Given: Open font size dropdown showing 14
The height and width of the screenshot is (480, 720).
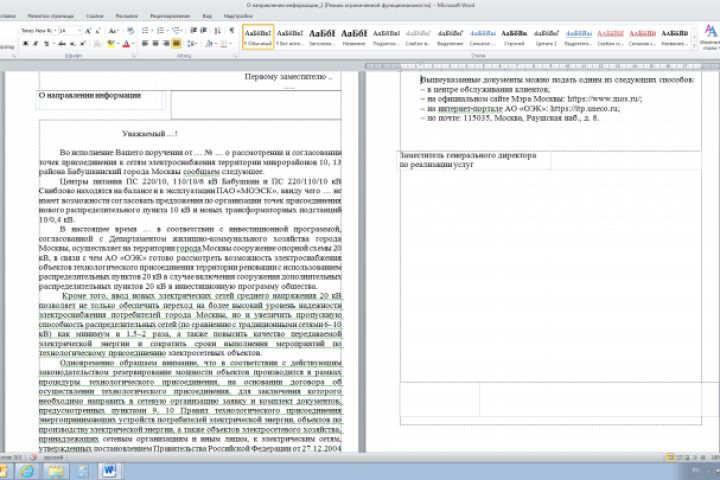Looking at the screenshot, I should [79, 31].
